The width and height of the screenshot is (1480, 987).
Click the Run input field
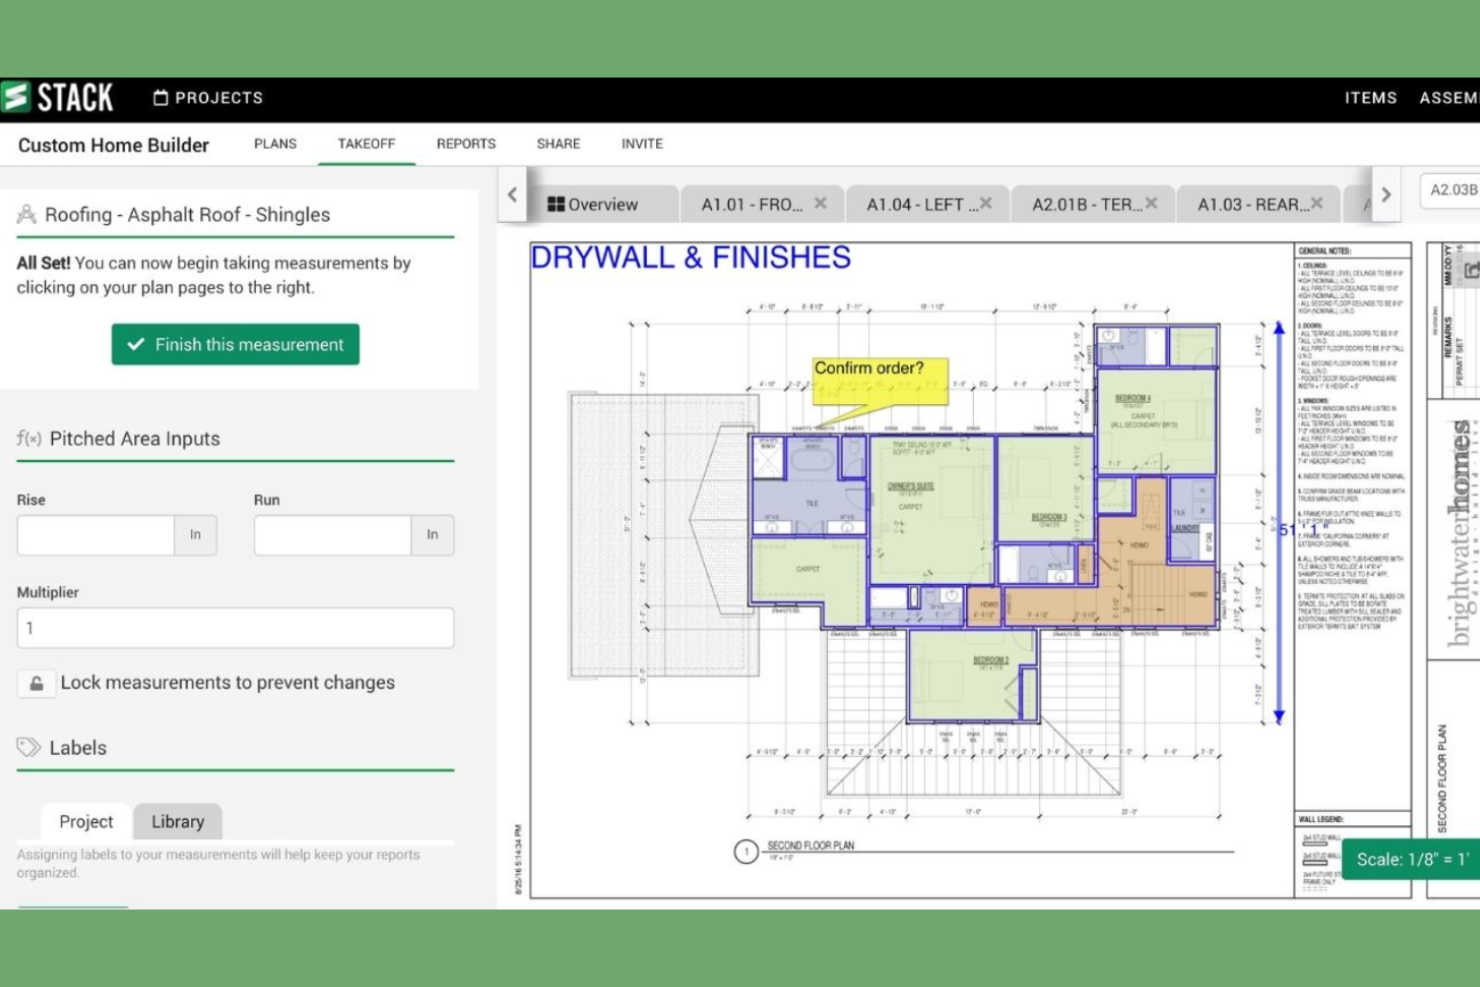tap(333, 535)
